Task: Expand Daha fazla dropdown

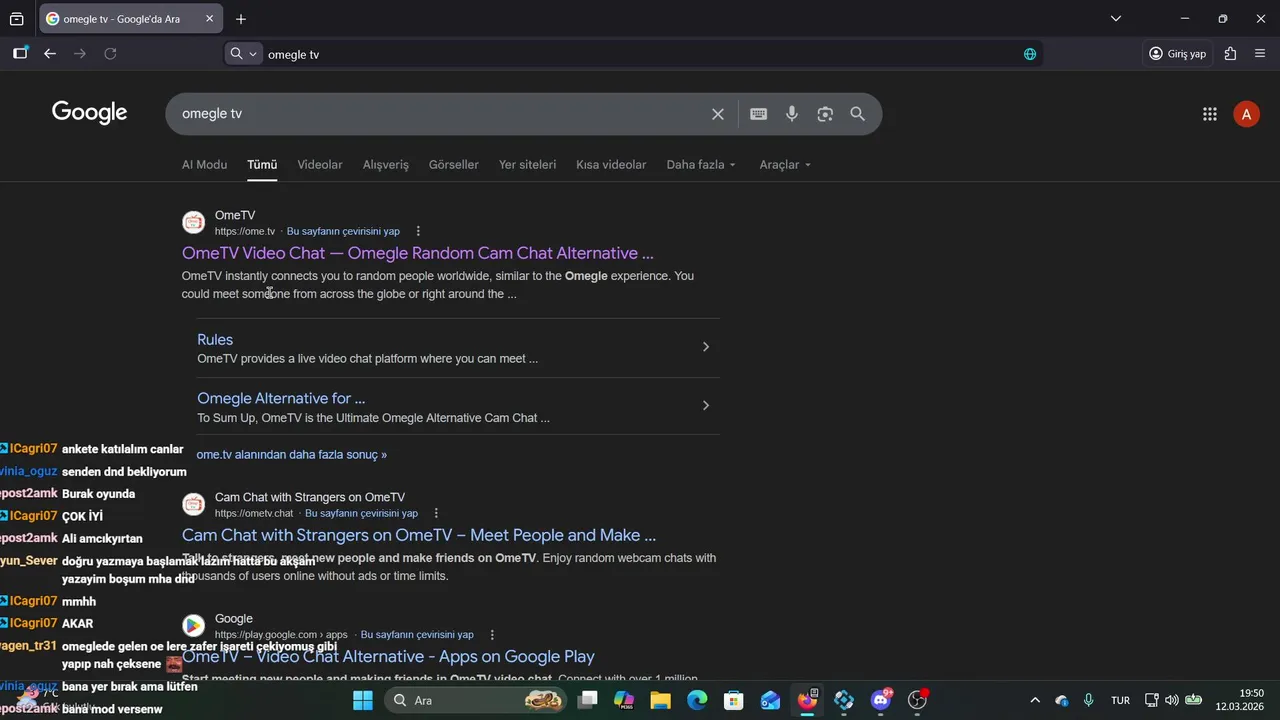Action: (x=701, y=165)
